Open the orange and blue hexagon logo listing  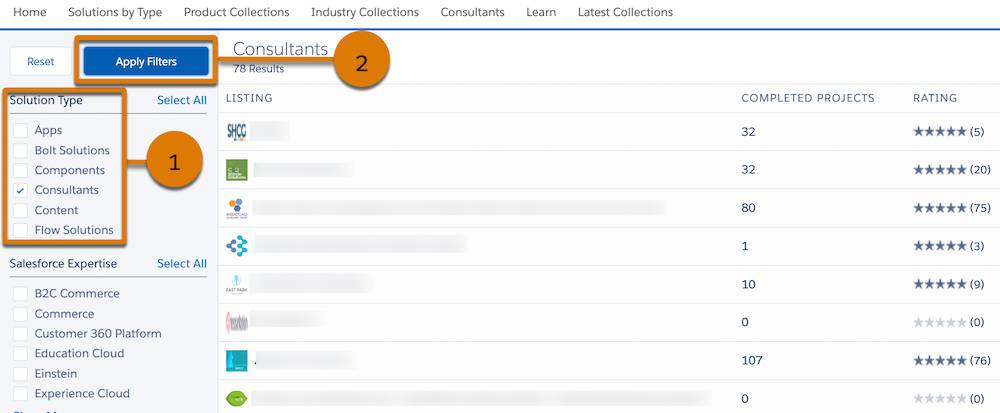click(237, 208)
